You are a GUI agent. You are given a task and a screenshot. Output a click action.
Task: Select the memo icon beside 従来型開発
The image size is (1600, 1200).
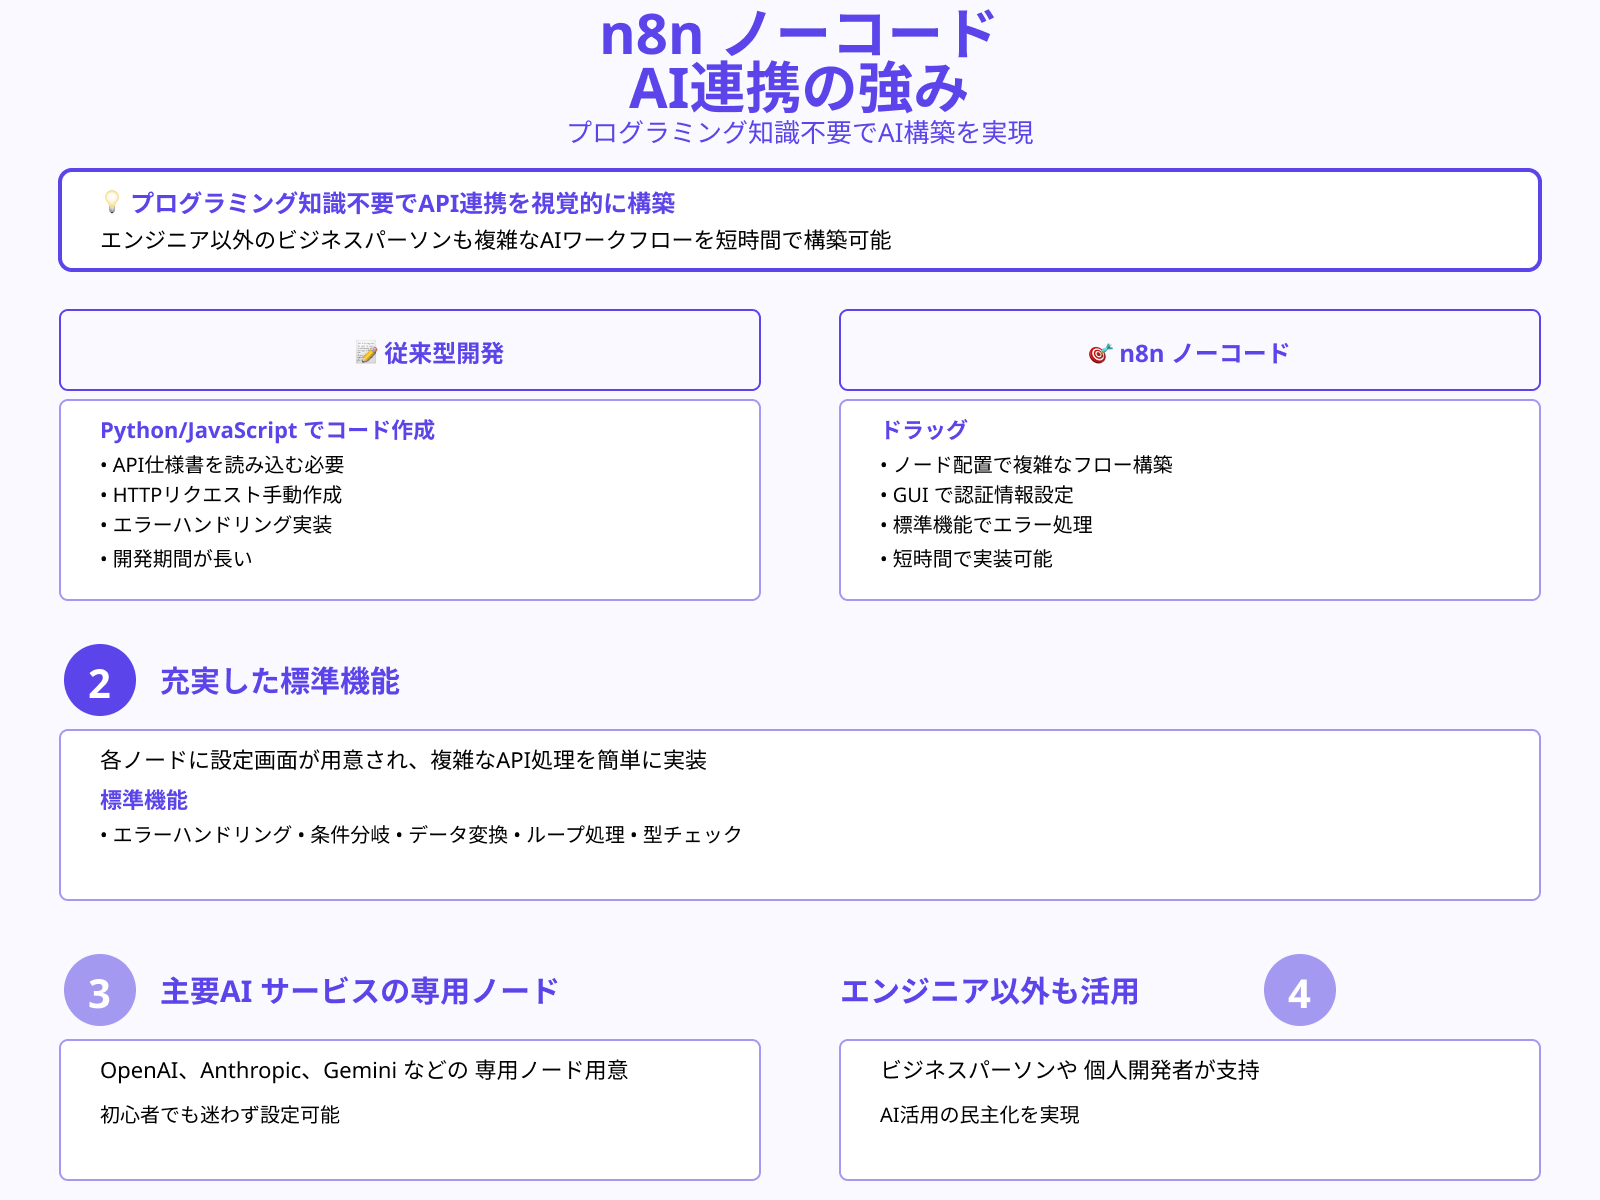365,352
